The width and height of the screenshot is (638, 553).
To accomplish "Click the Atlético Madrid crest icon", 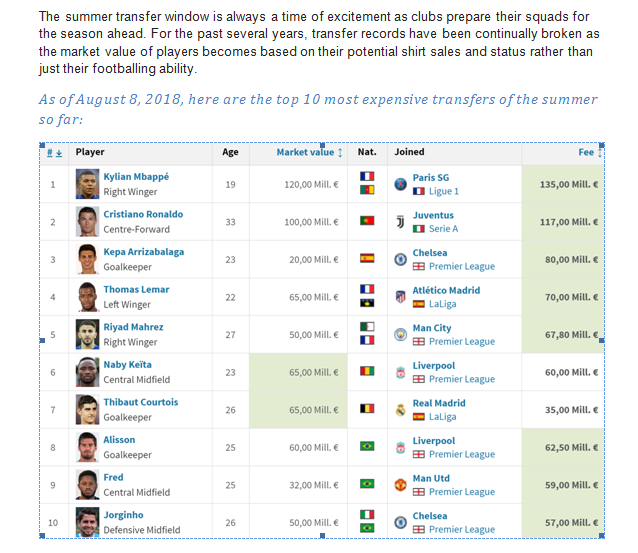I will pyautogui.click(x=401, y=297).
